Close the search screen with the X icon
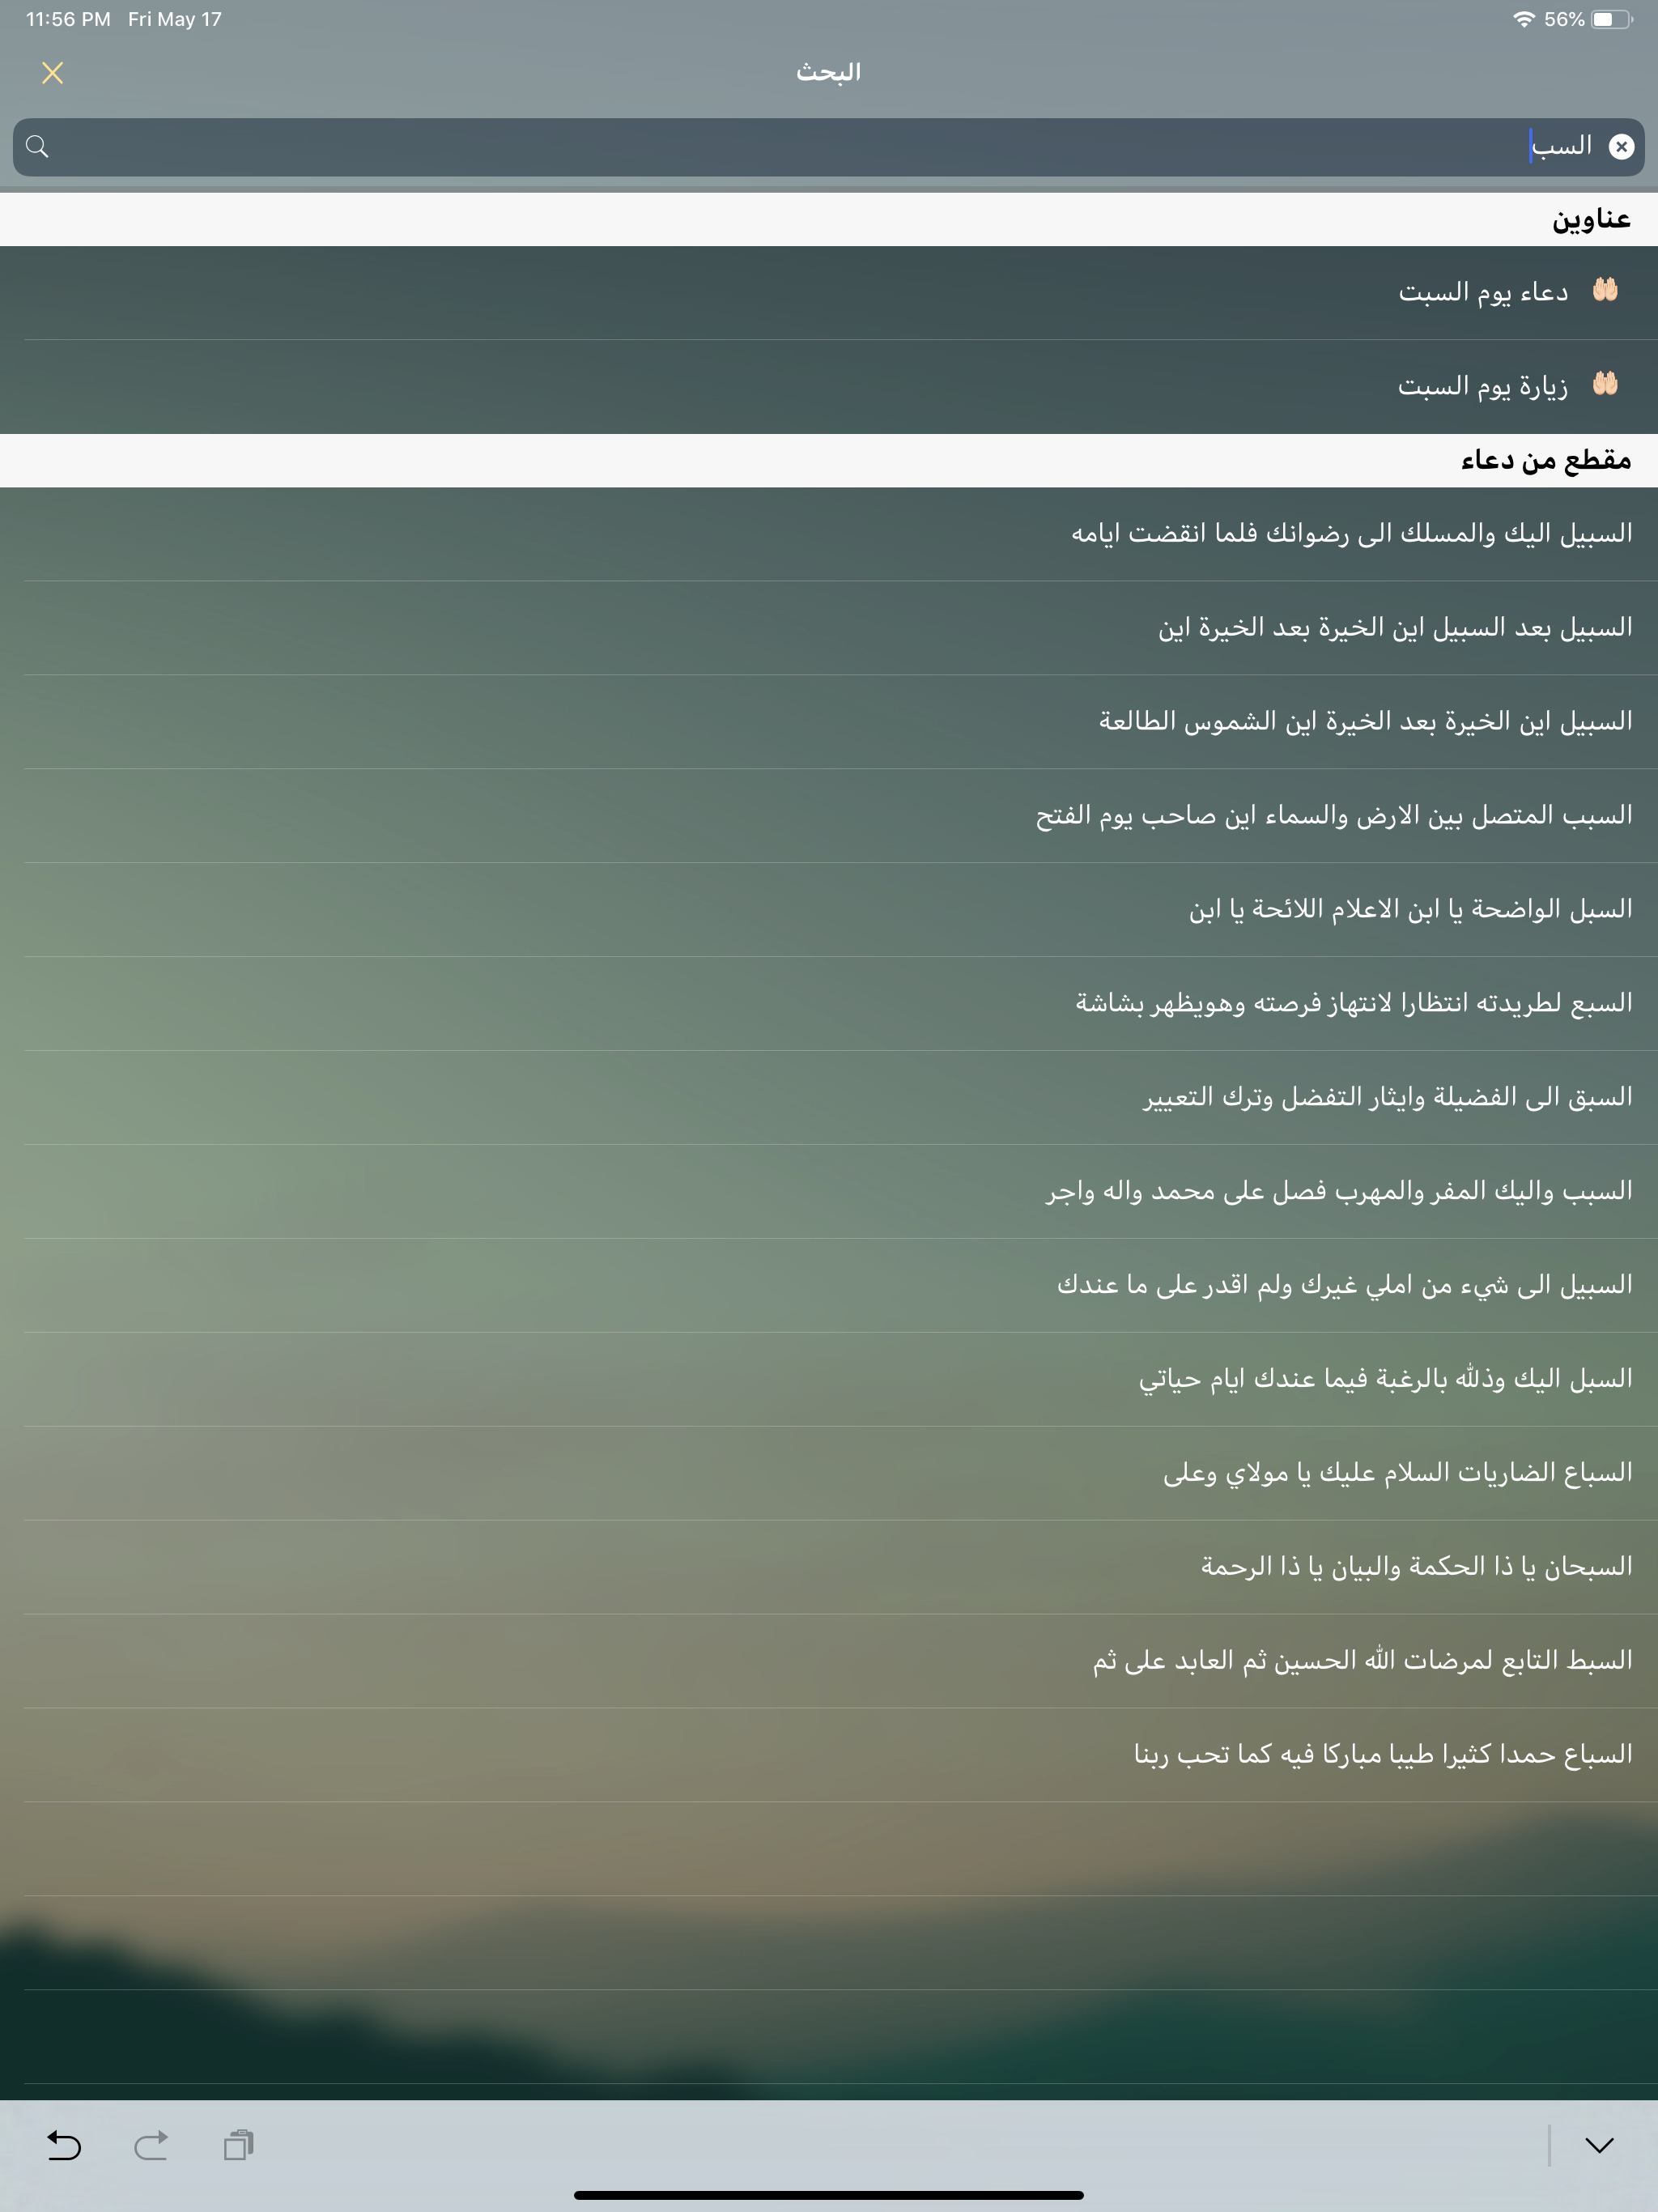This screenshot has height=2212, width=1658. [53, 73]
